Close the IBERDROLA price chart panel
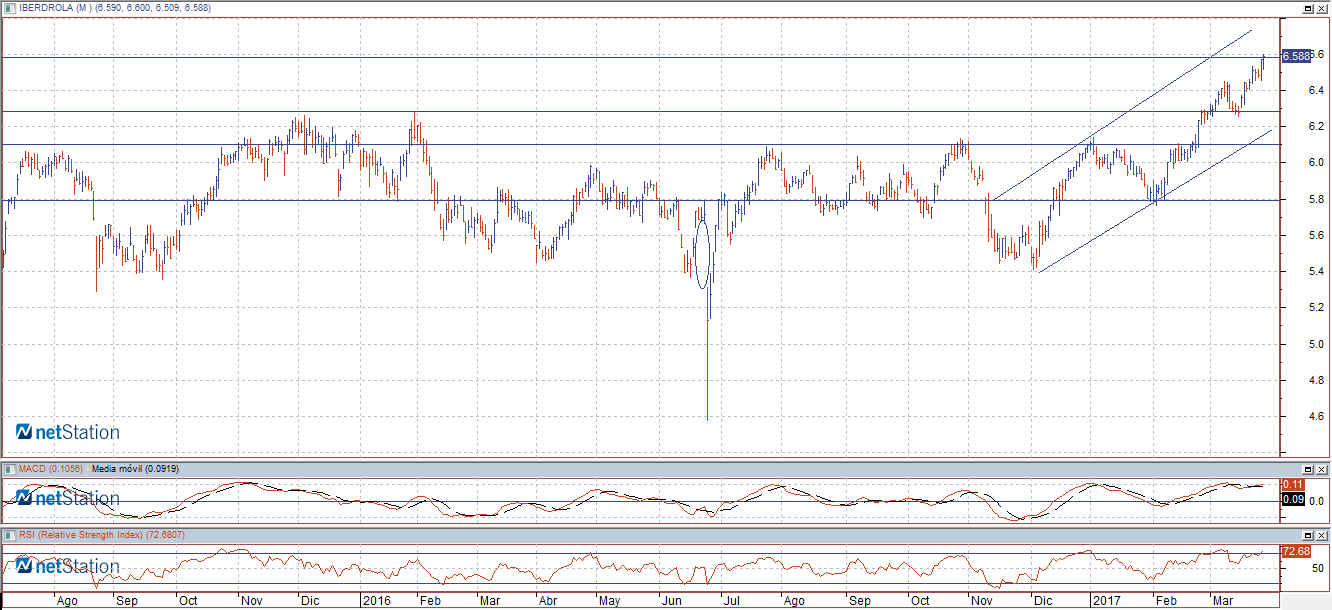 tap(1322, 7)
